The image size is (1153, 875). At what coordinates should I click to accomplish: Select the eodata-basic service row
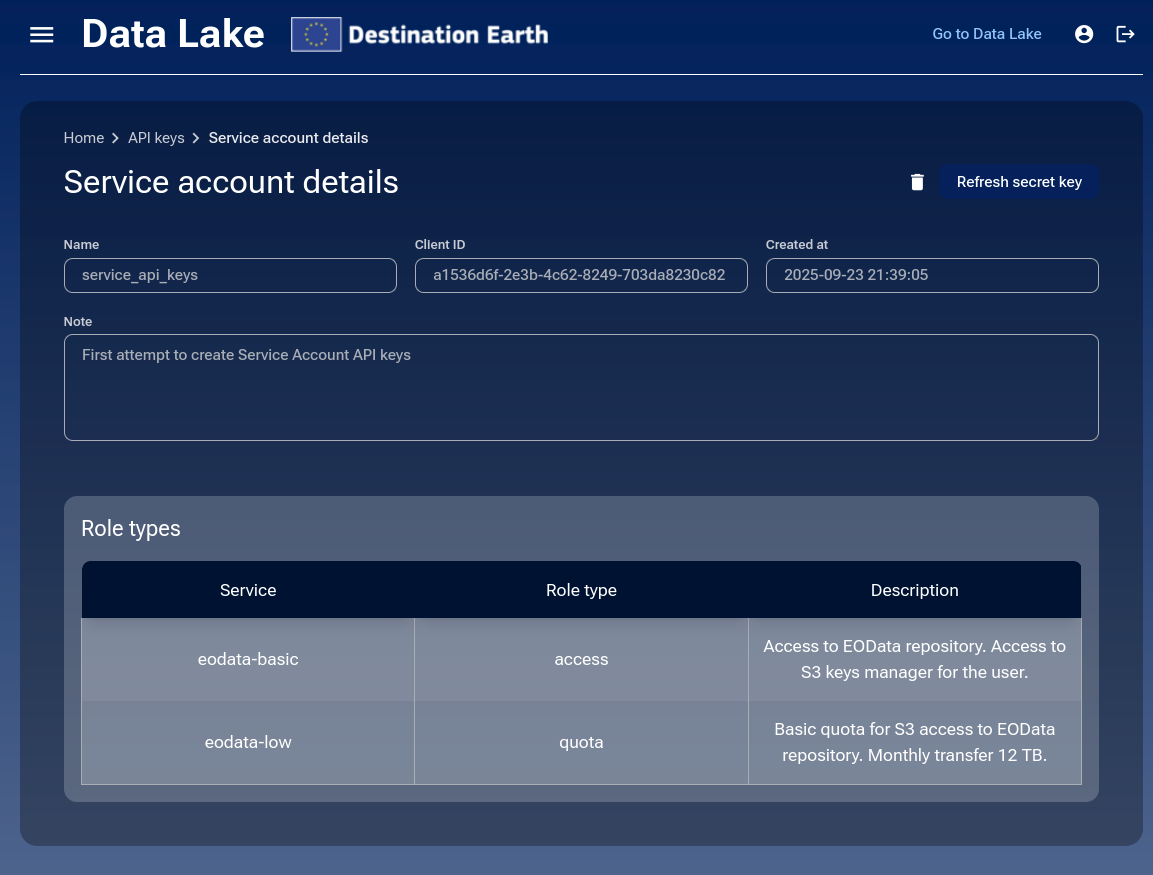[x=248, y=660]
